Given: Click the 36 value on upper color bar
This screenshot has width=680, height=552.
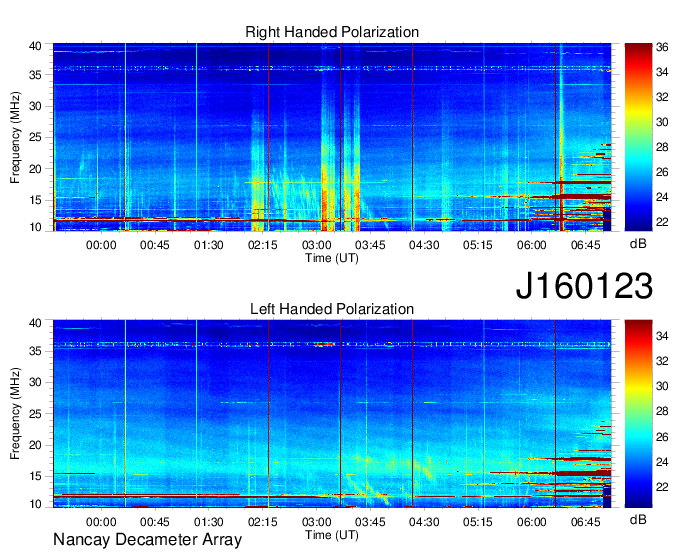Looking at the screenshot, I should 662,47.
